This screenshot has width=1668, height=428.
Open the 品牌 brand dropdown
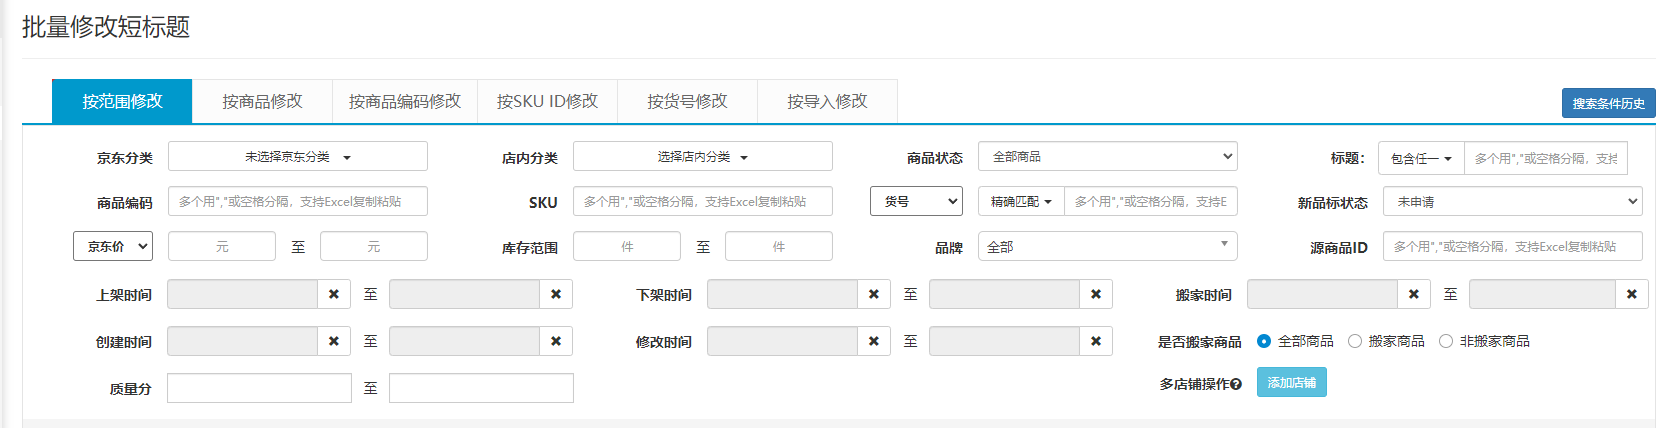tap(1107, 247)
